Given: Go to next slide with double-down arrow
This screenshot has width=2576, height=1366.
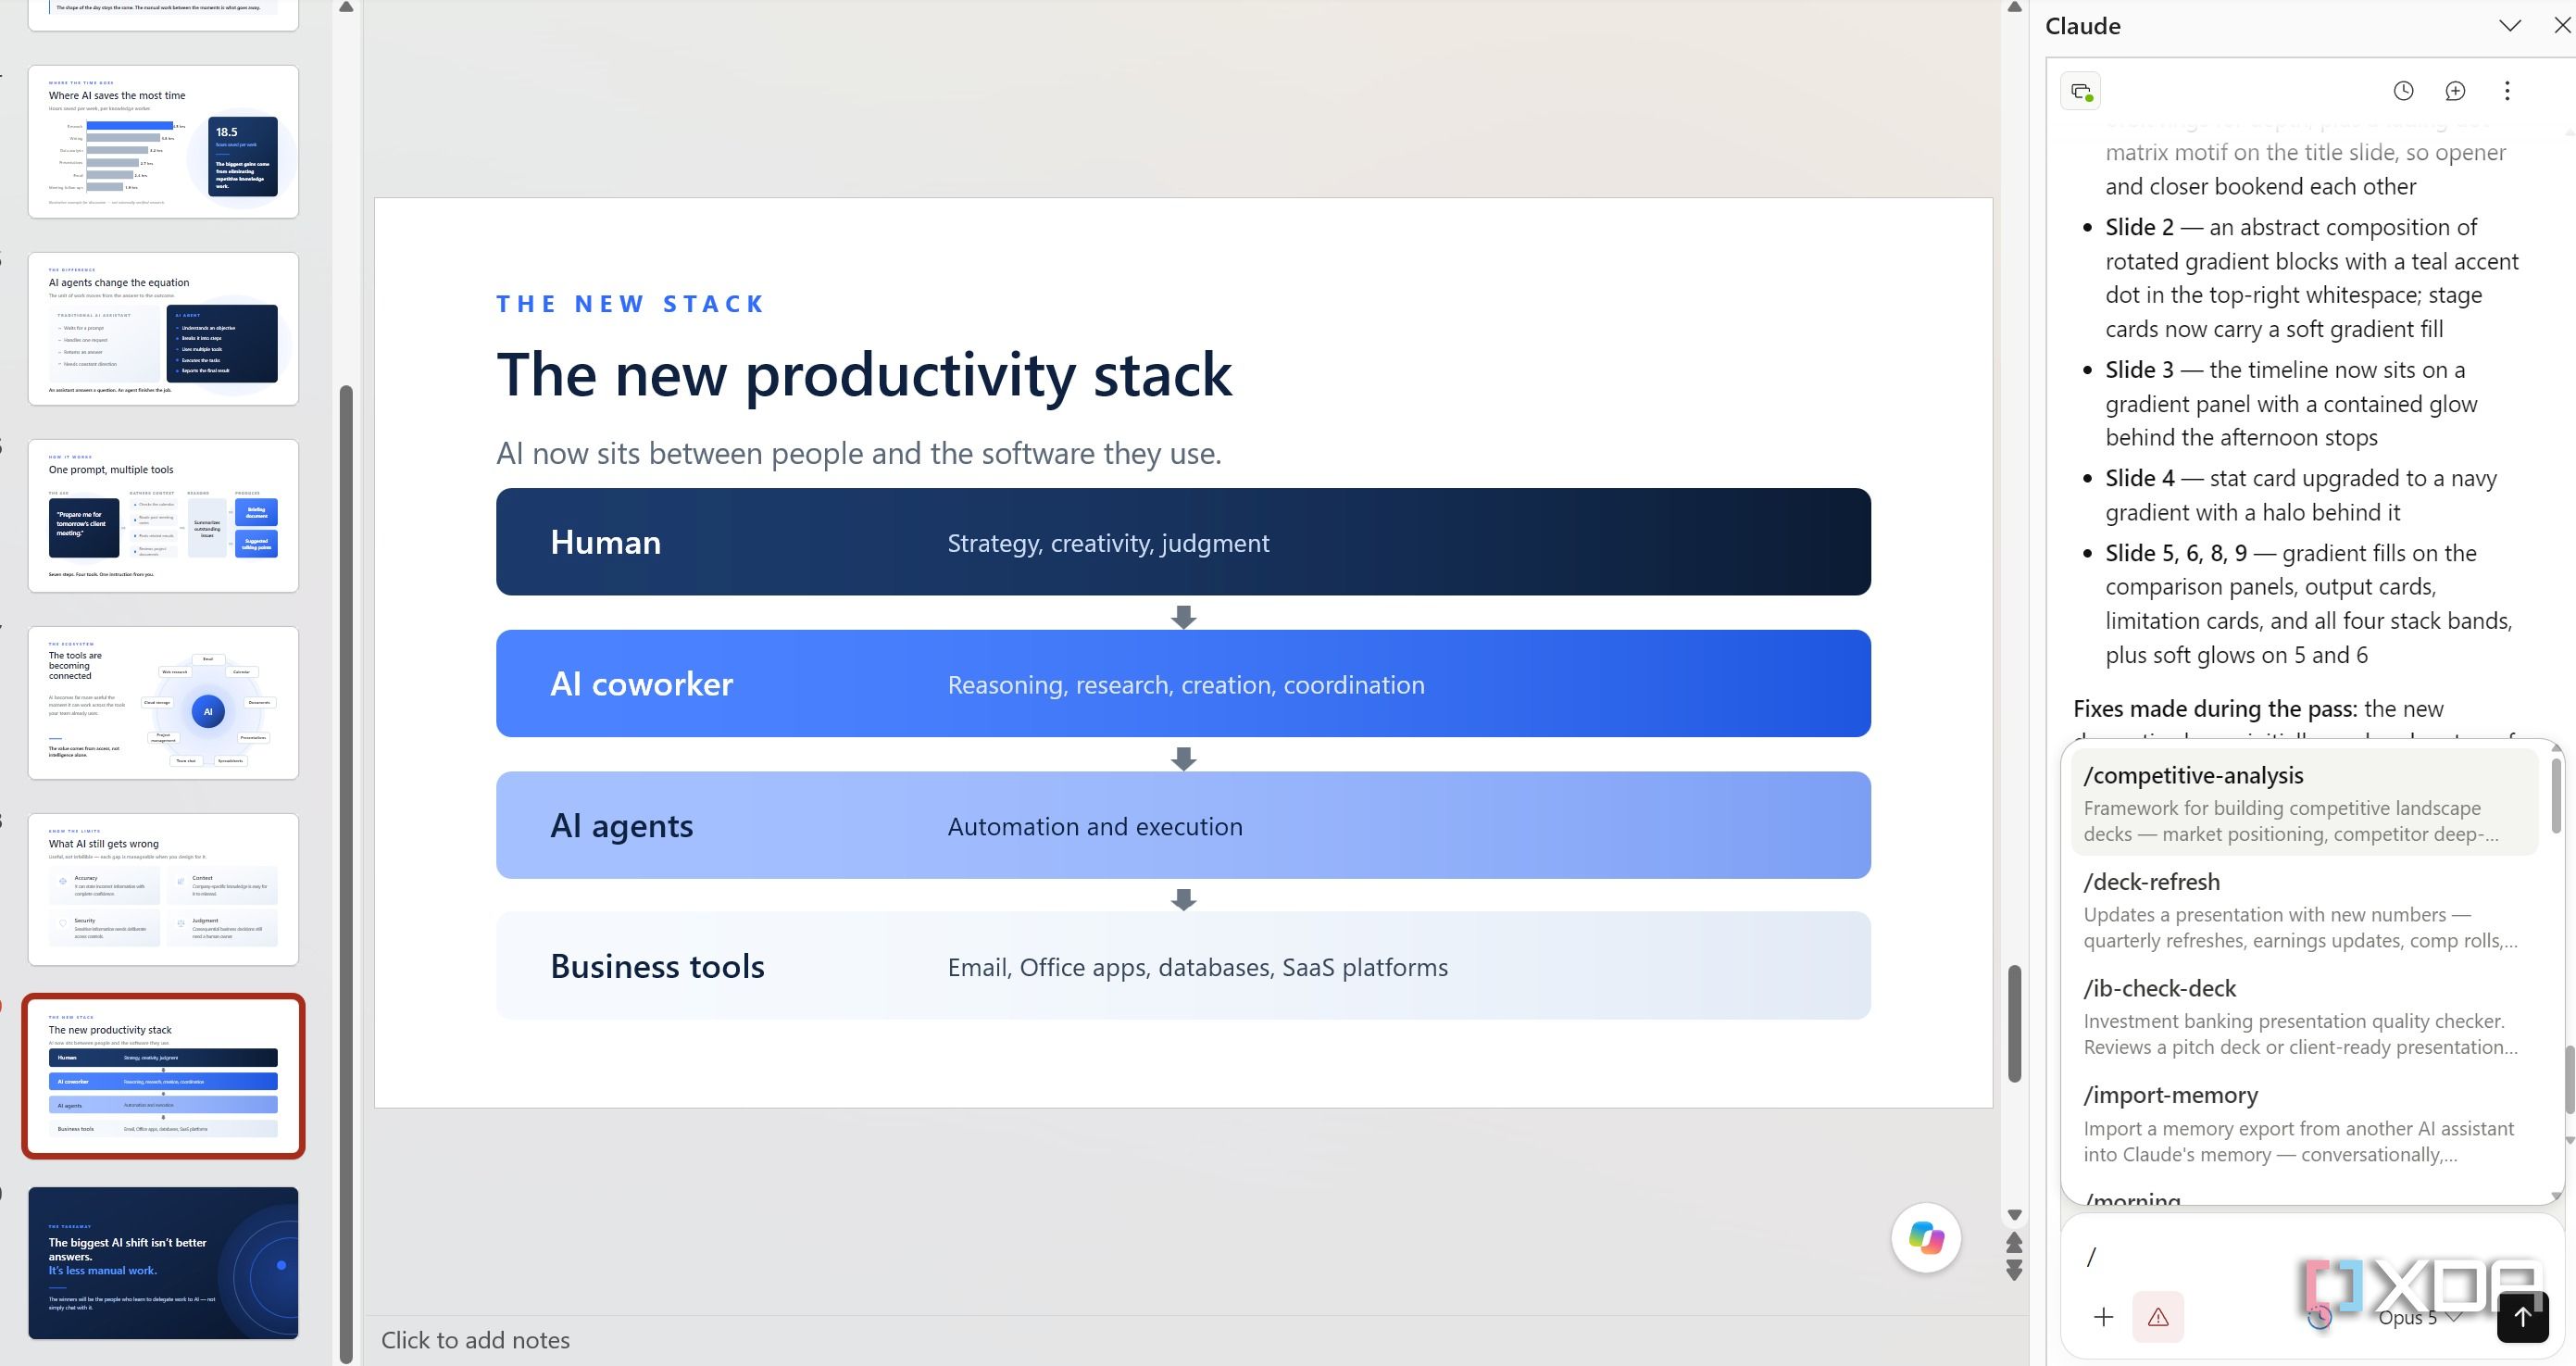Looking at the screenshot, I should click(2014, 1270).
